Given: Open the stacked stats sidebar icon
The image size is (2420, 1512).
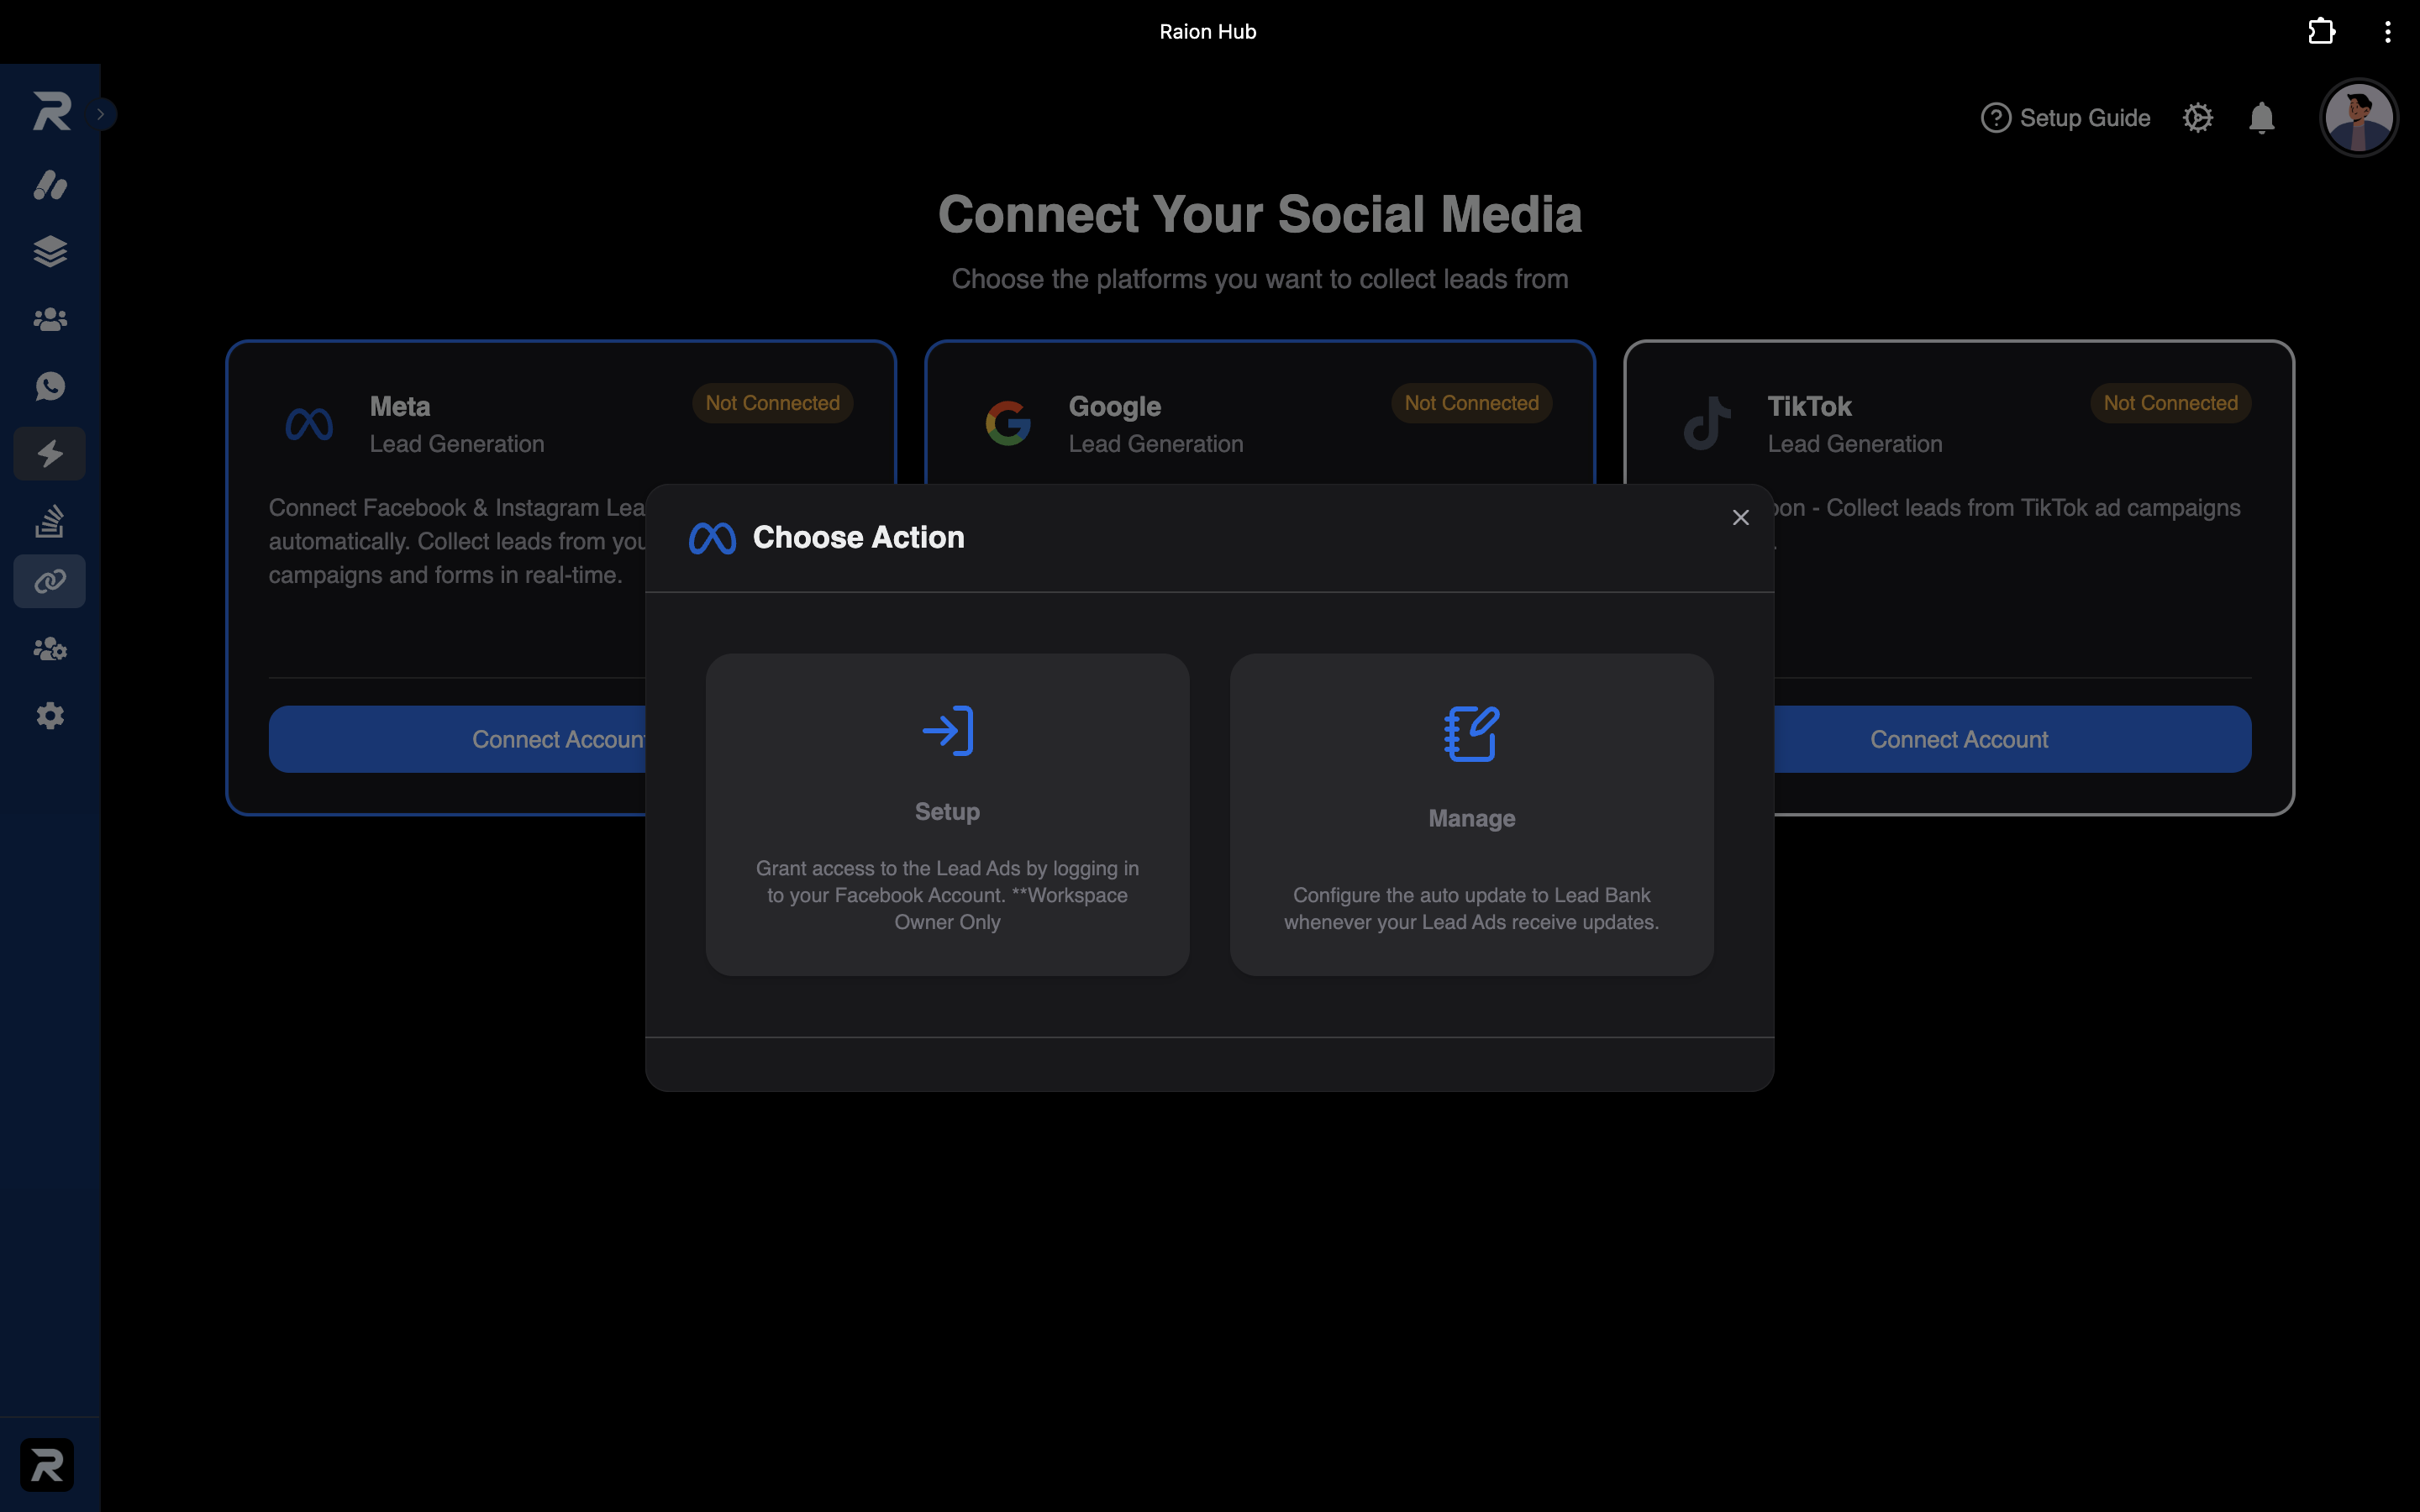Looking at the screenshot, I should pyautogui.click(x=50, y=520).
